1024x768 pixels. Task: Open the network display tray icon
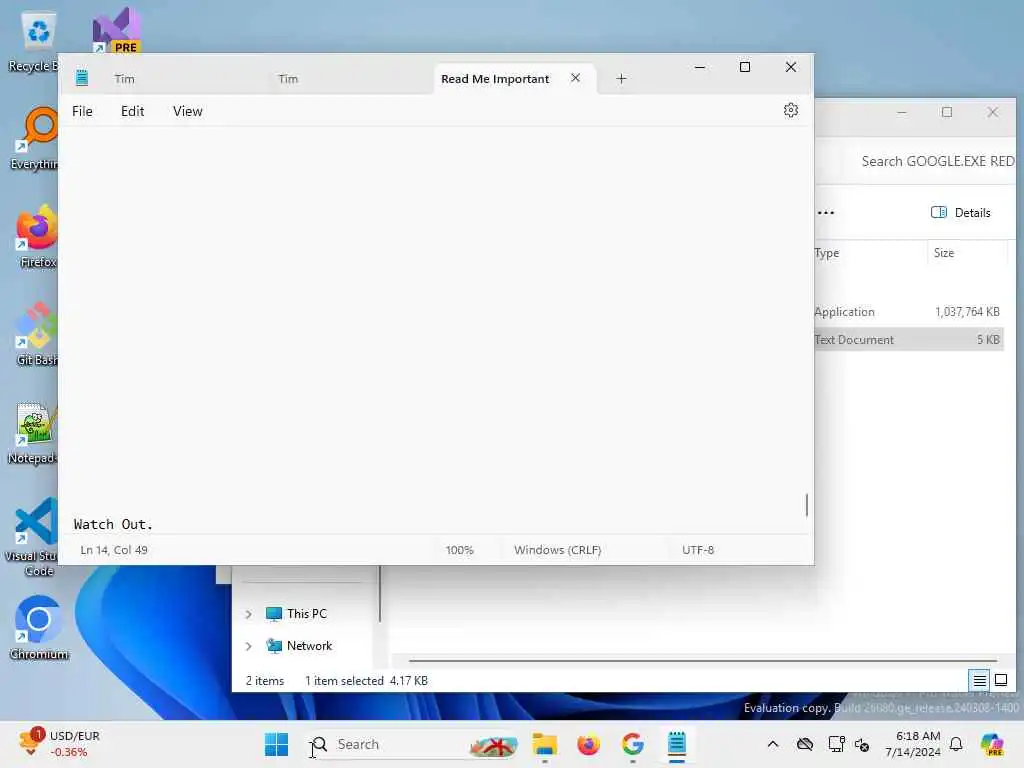(x=836, y=744)
